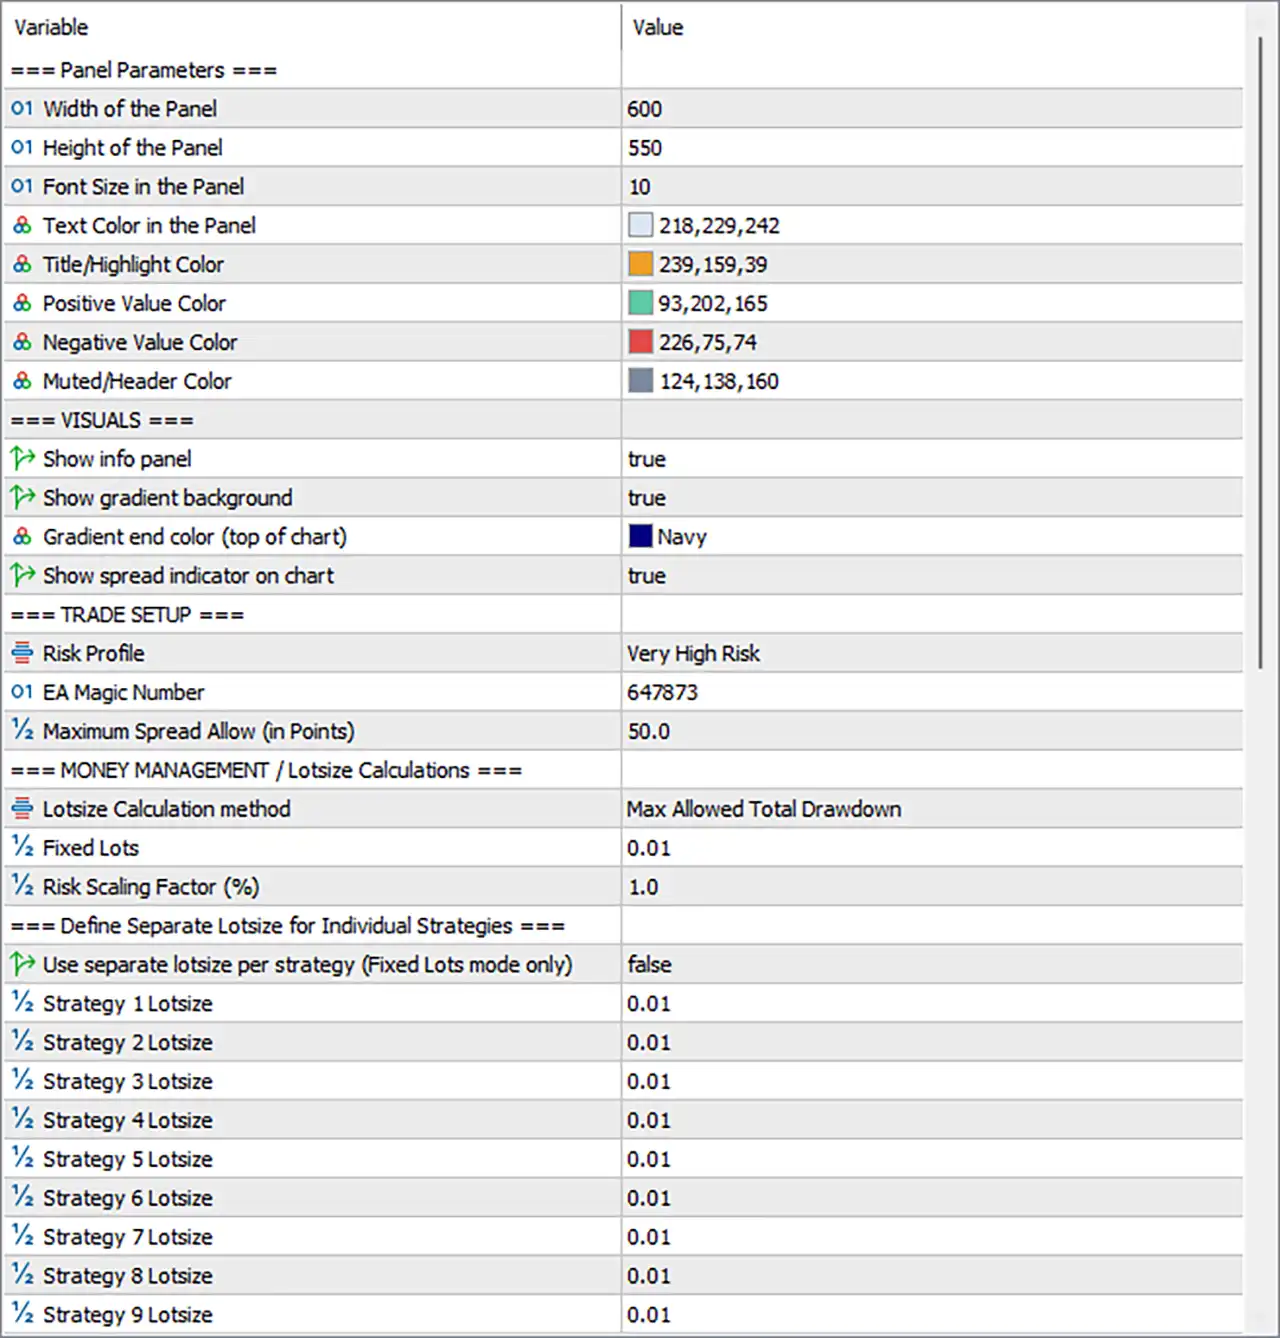Select the Strategy 5 Lotsize row label
This screenshot has height=1338, width=1280.
tap(127, 1159)
